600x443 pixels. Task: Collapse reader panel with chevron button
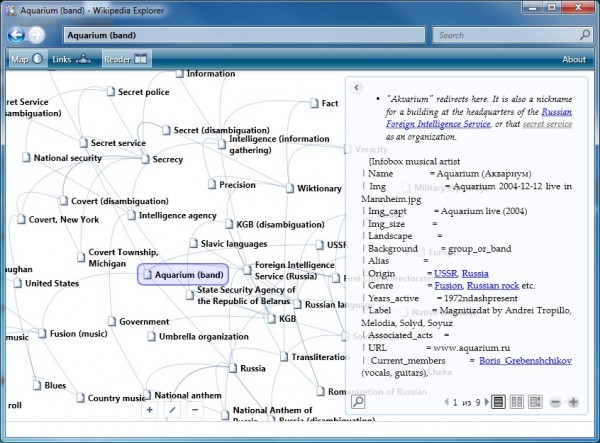[x=356, y=88]
